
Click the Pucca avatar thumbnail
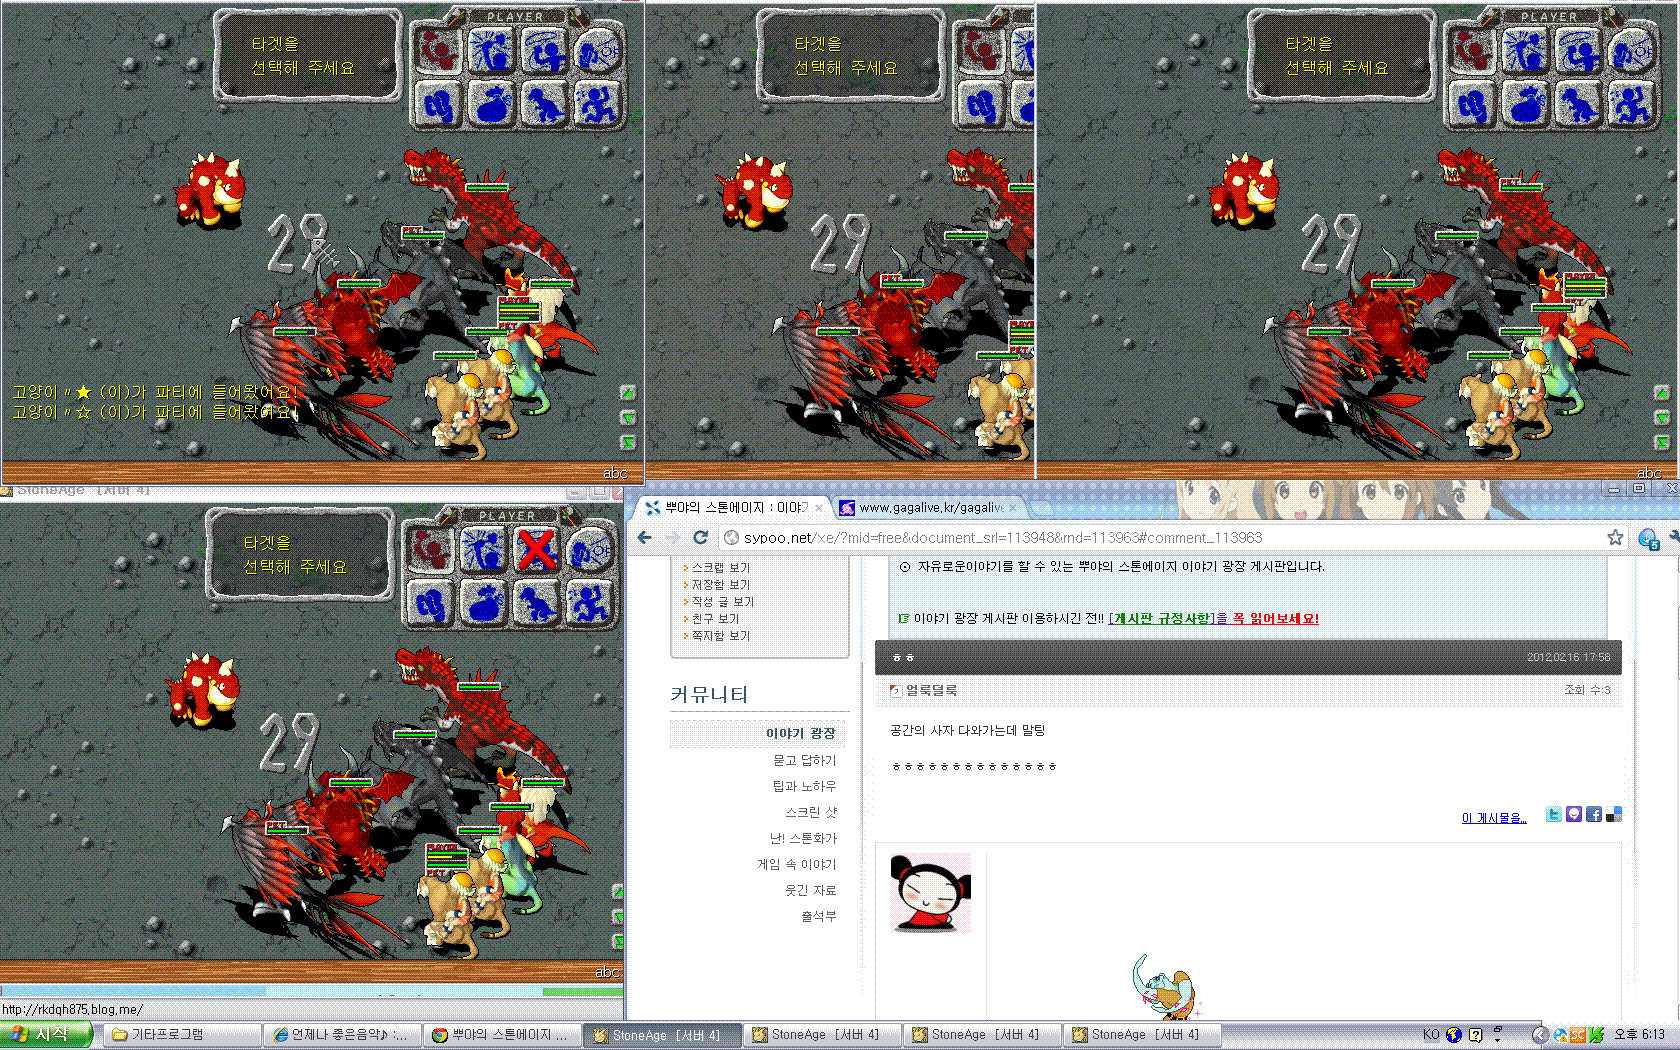point(930,893)
